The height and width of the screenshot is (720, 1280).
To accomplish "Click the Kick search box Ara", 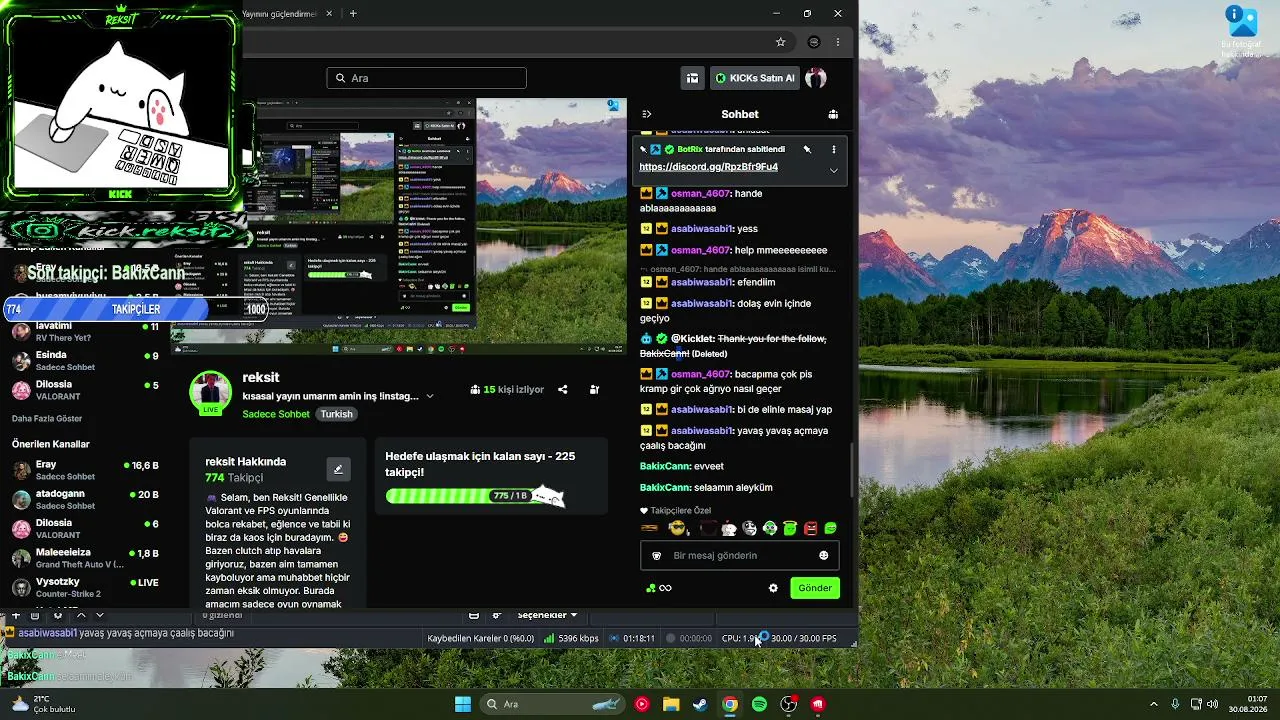I will click(426, 78).
